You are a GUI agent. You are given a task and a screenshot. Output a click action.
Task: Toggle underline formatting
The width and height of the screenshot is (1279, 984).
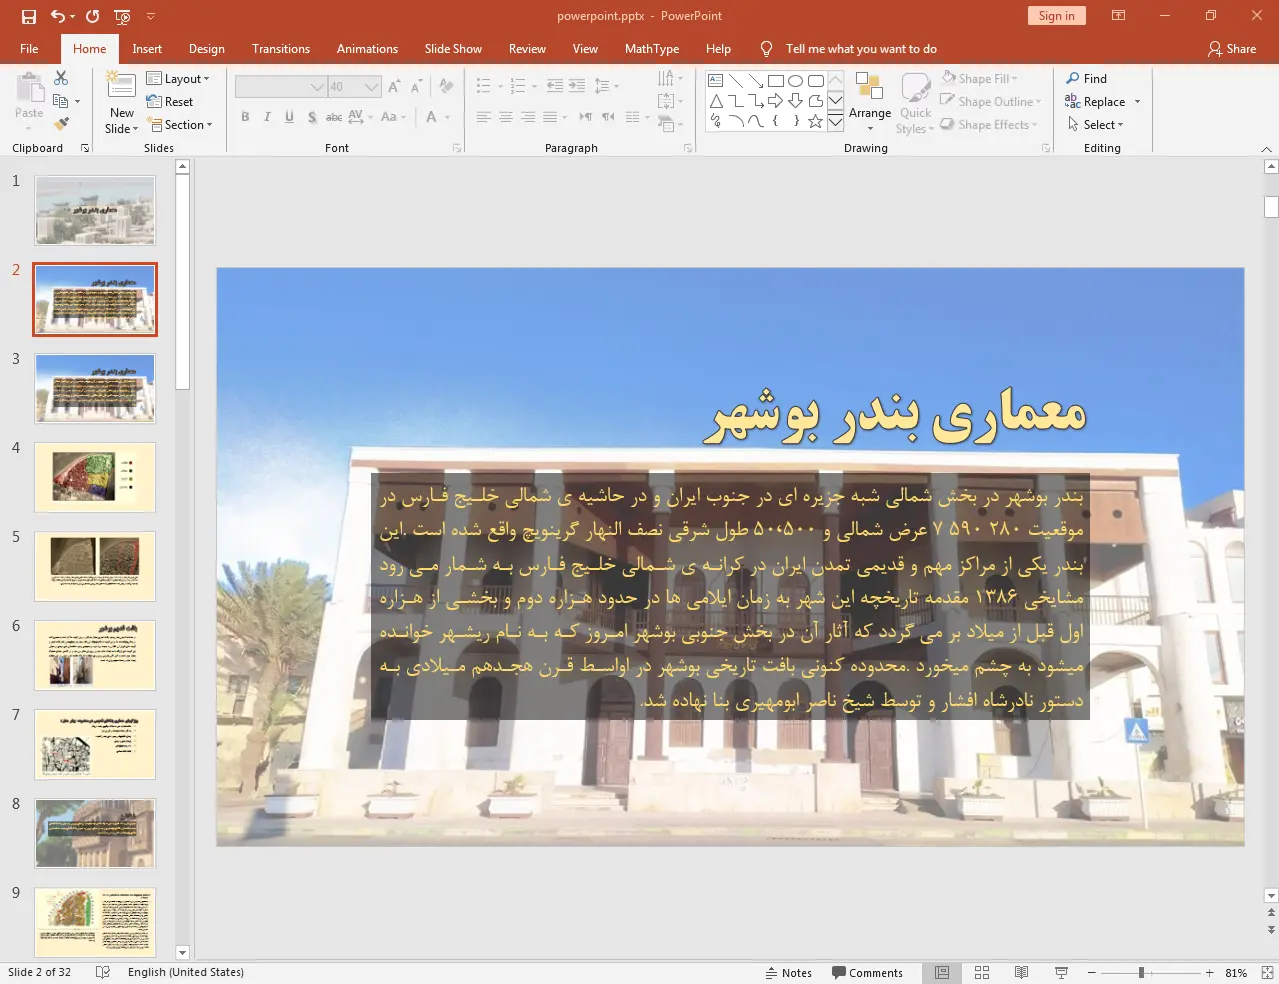pyautogui.click(x=289, y=117)
